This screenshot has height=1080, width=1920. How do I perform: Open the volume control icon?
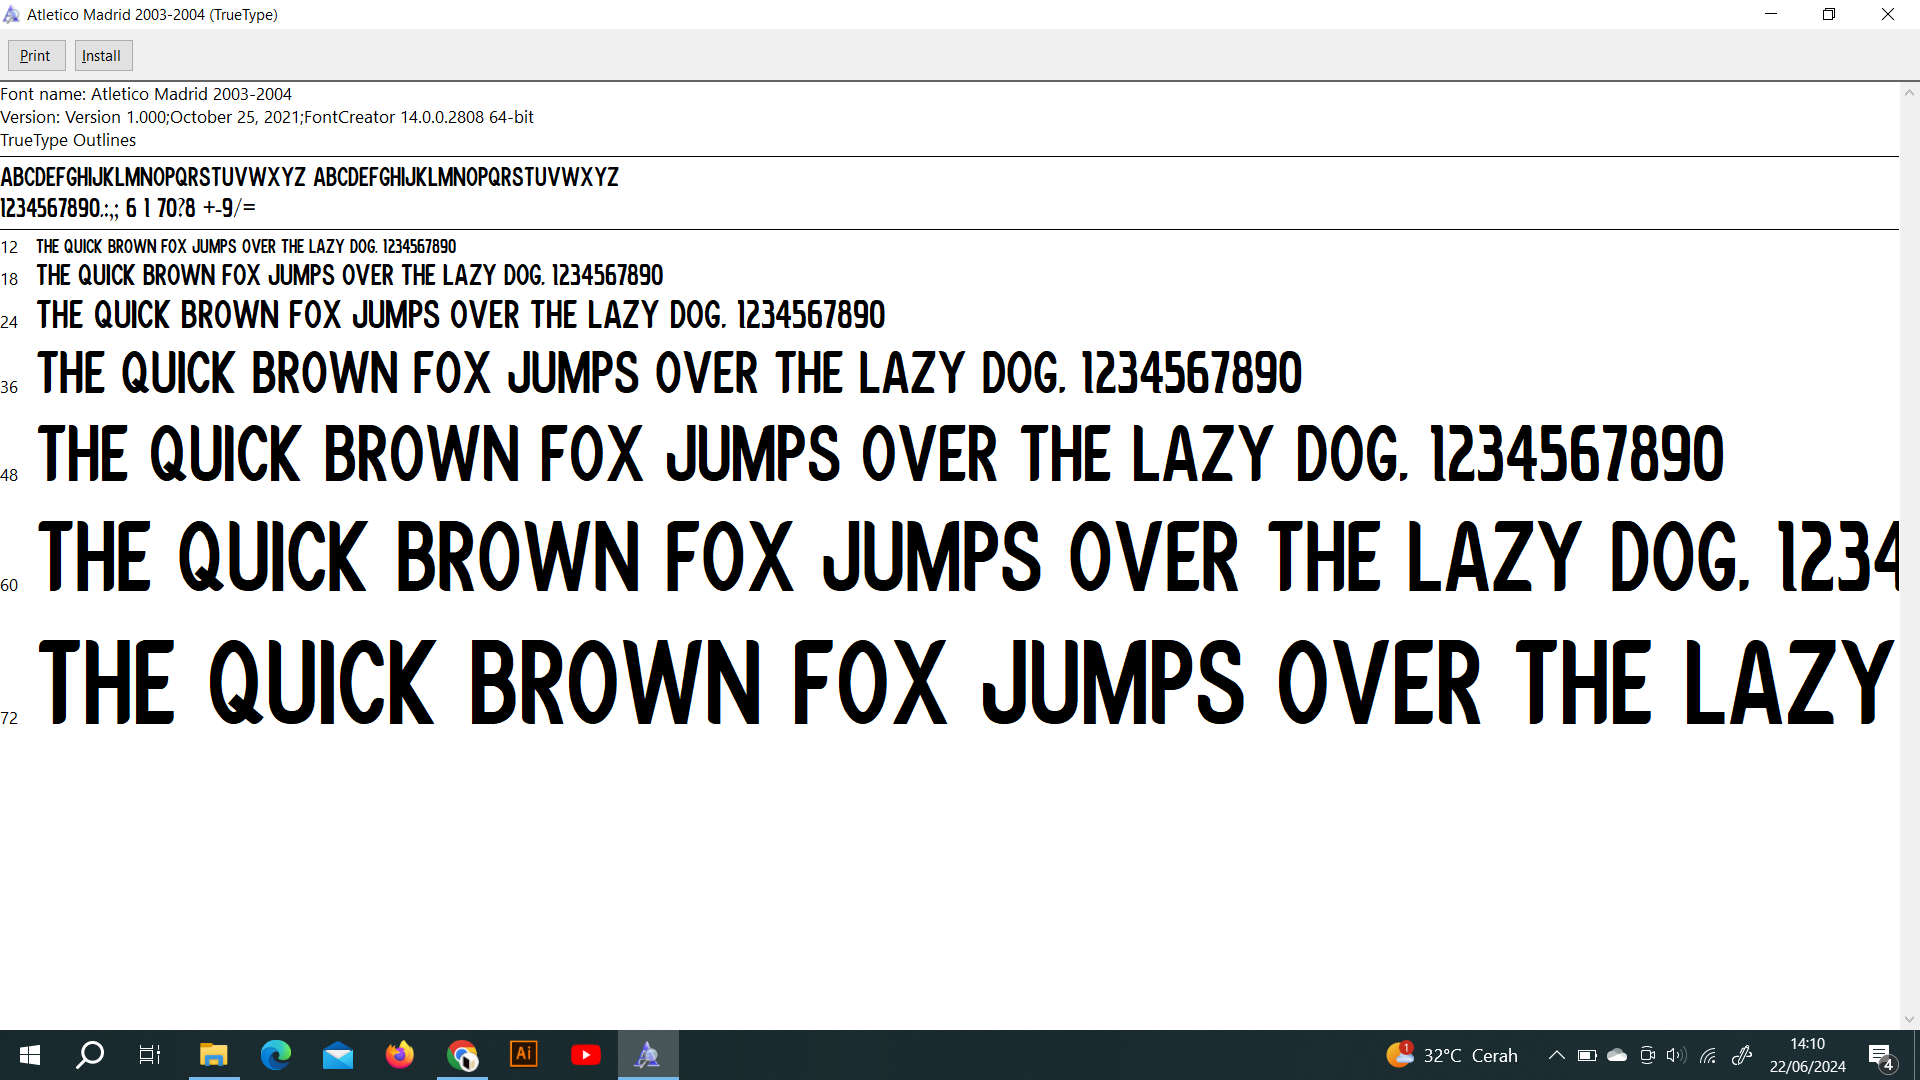tap(1676, 1055)
